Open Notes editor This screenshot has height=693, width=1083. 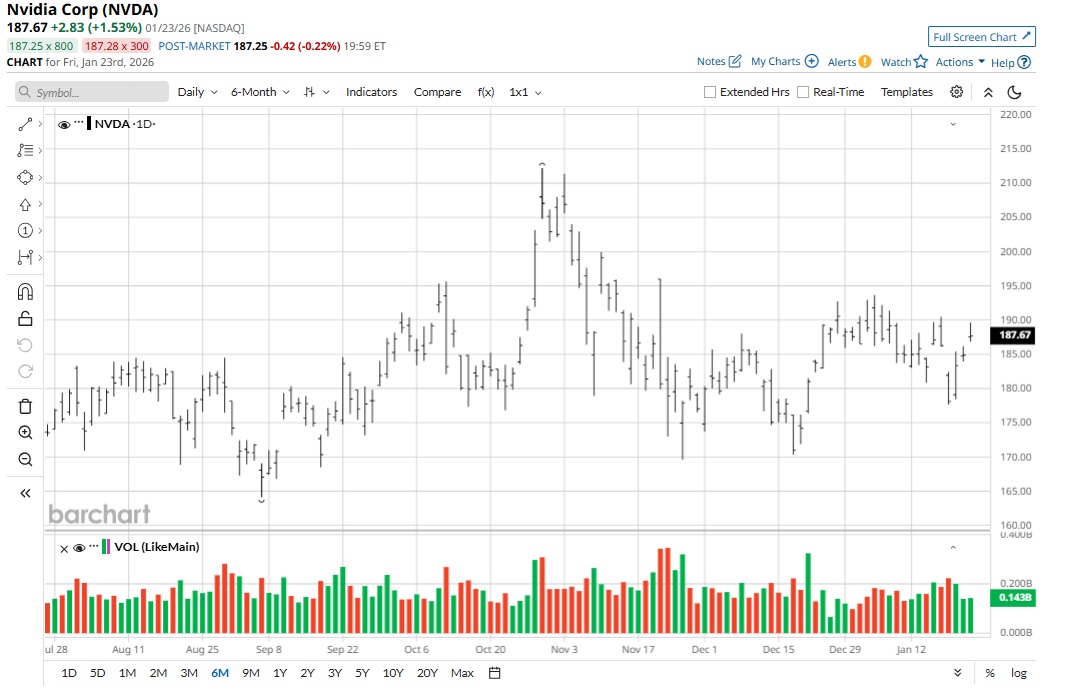pos(719,61)
